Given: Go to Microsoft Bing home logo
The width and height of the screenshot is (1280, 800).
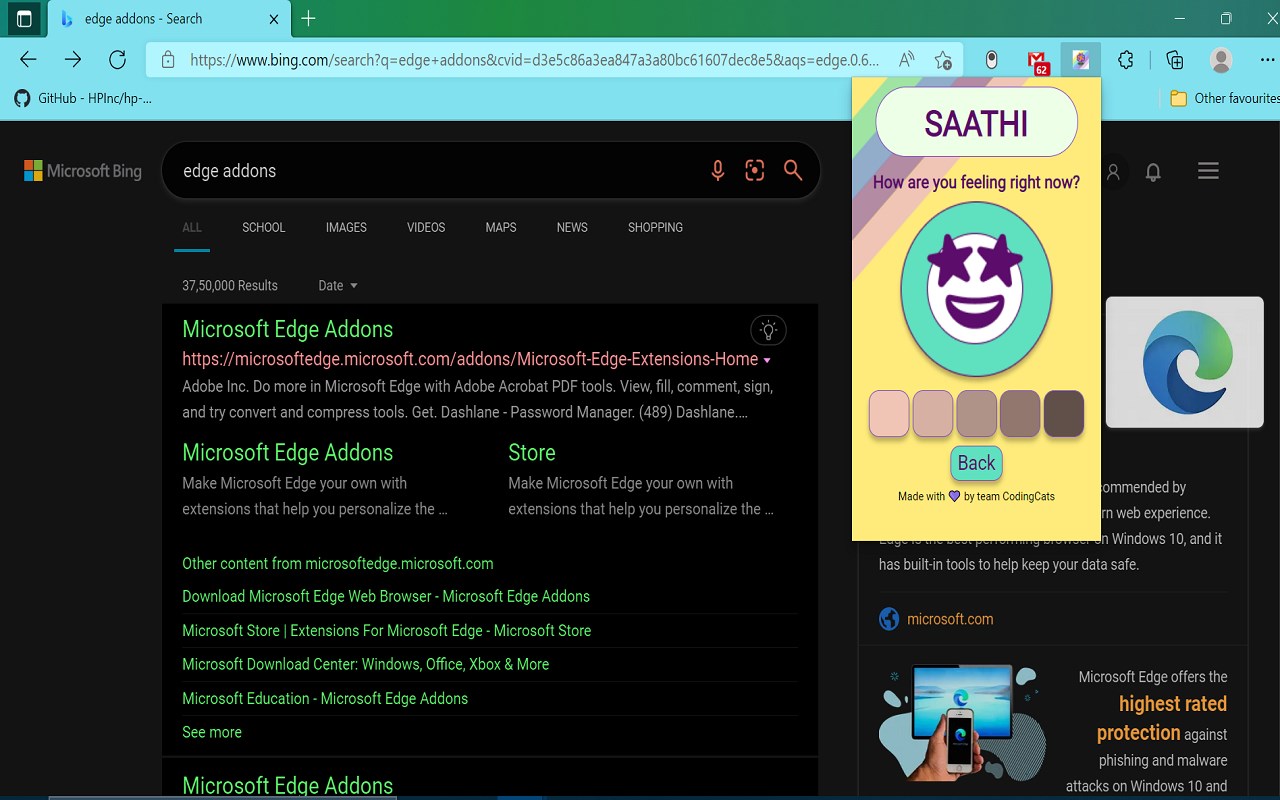Looking at the screenshot, I should tap(83, 171).
